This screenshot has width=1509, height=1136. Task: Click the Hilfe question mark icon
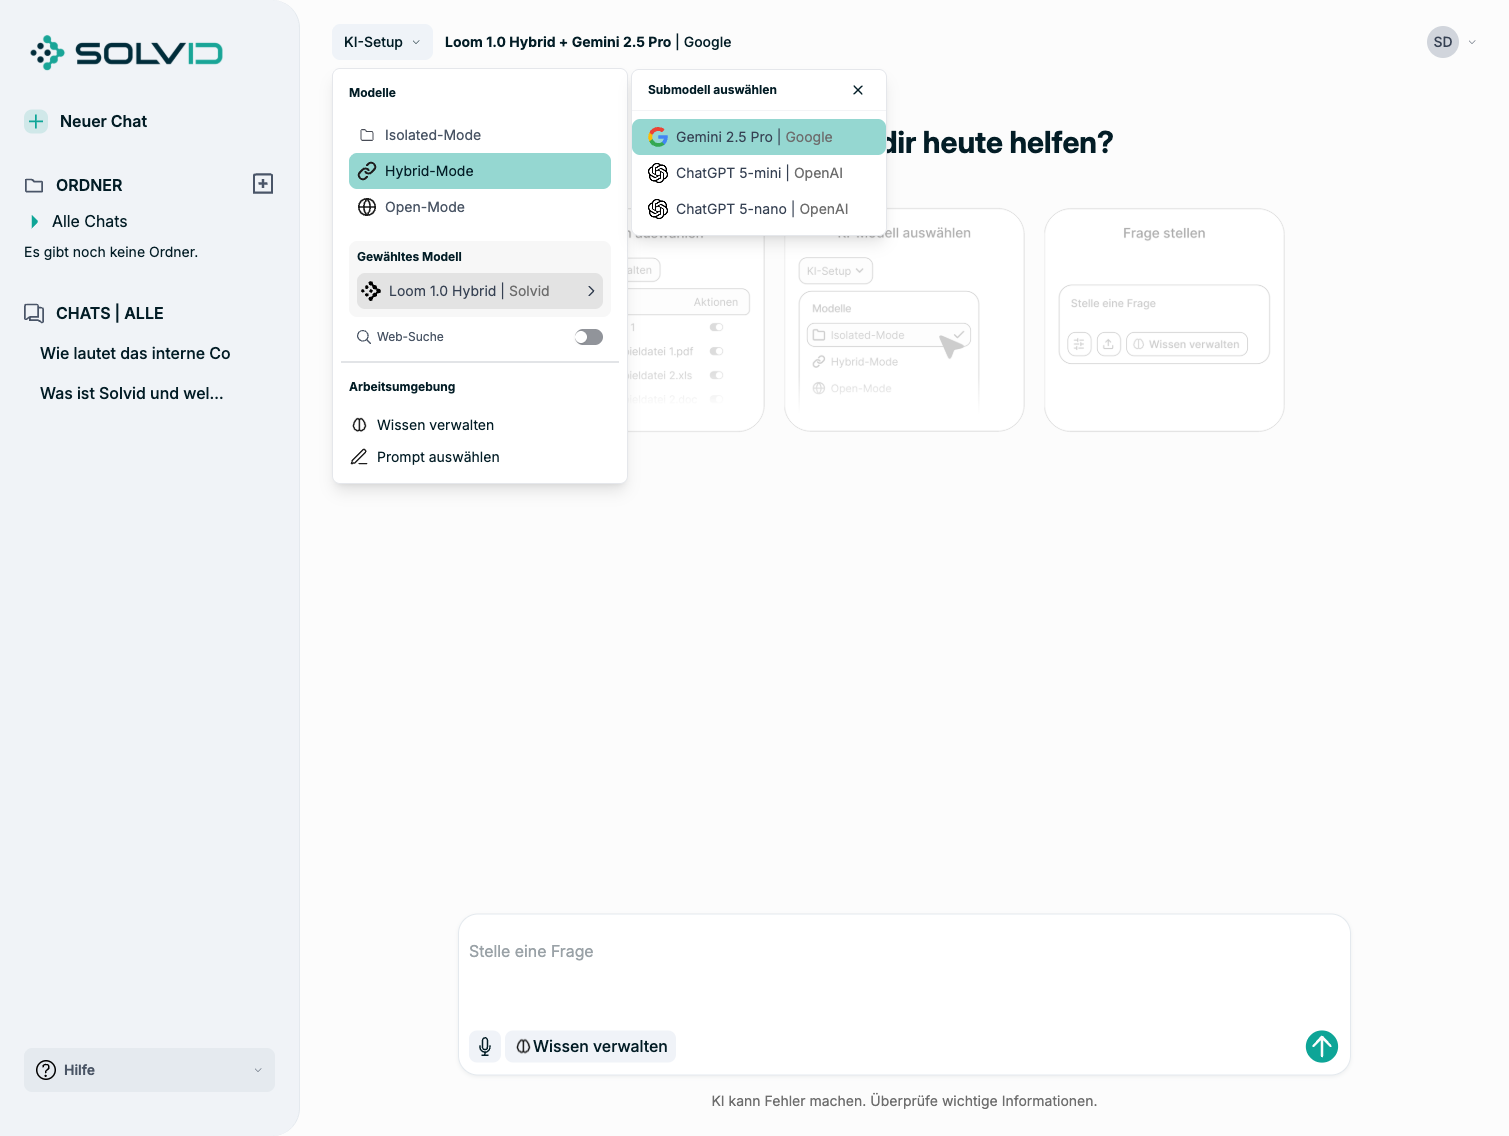coord(46,1070)
